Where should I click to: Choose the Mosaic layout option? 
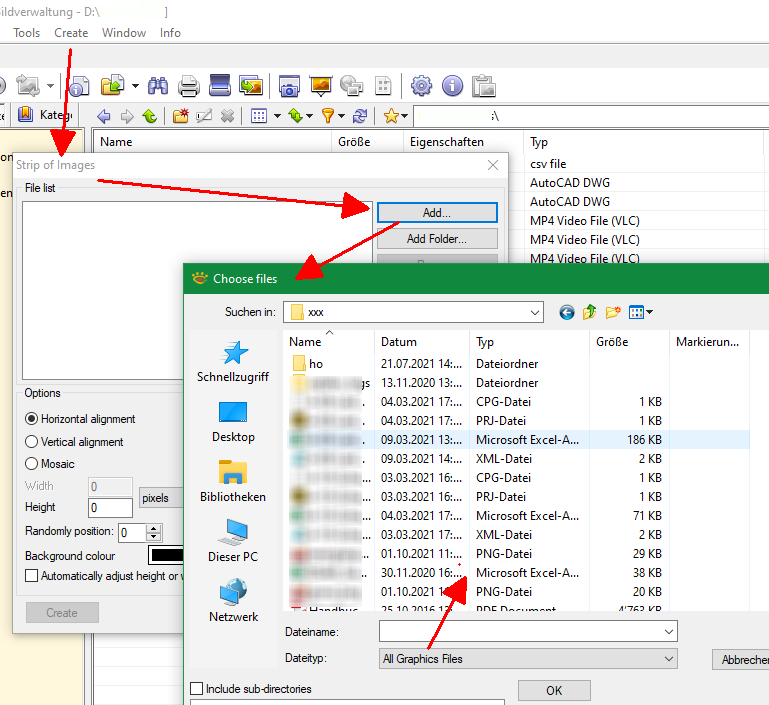point(32,464)
